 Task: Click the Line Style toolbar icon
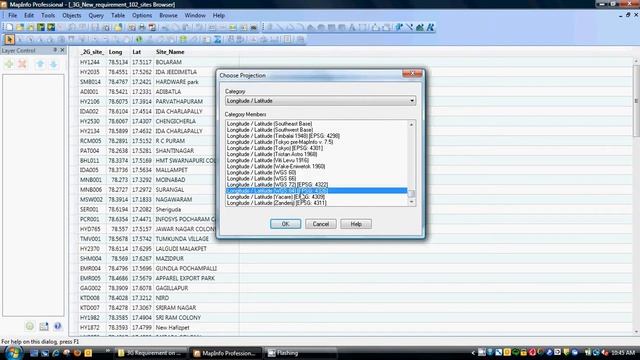tap(409, 27)
